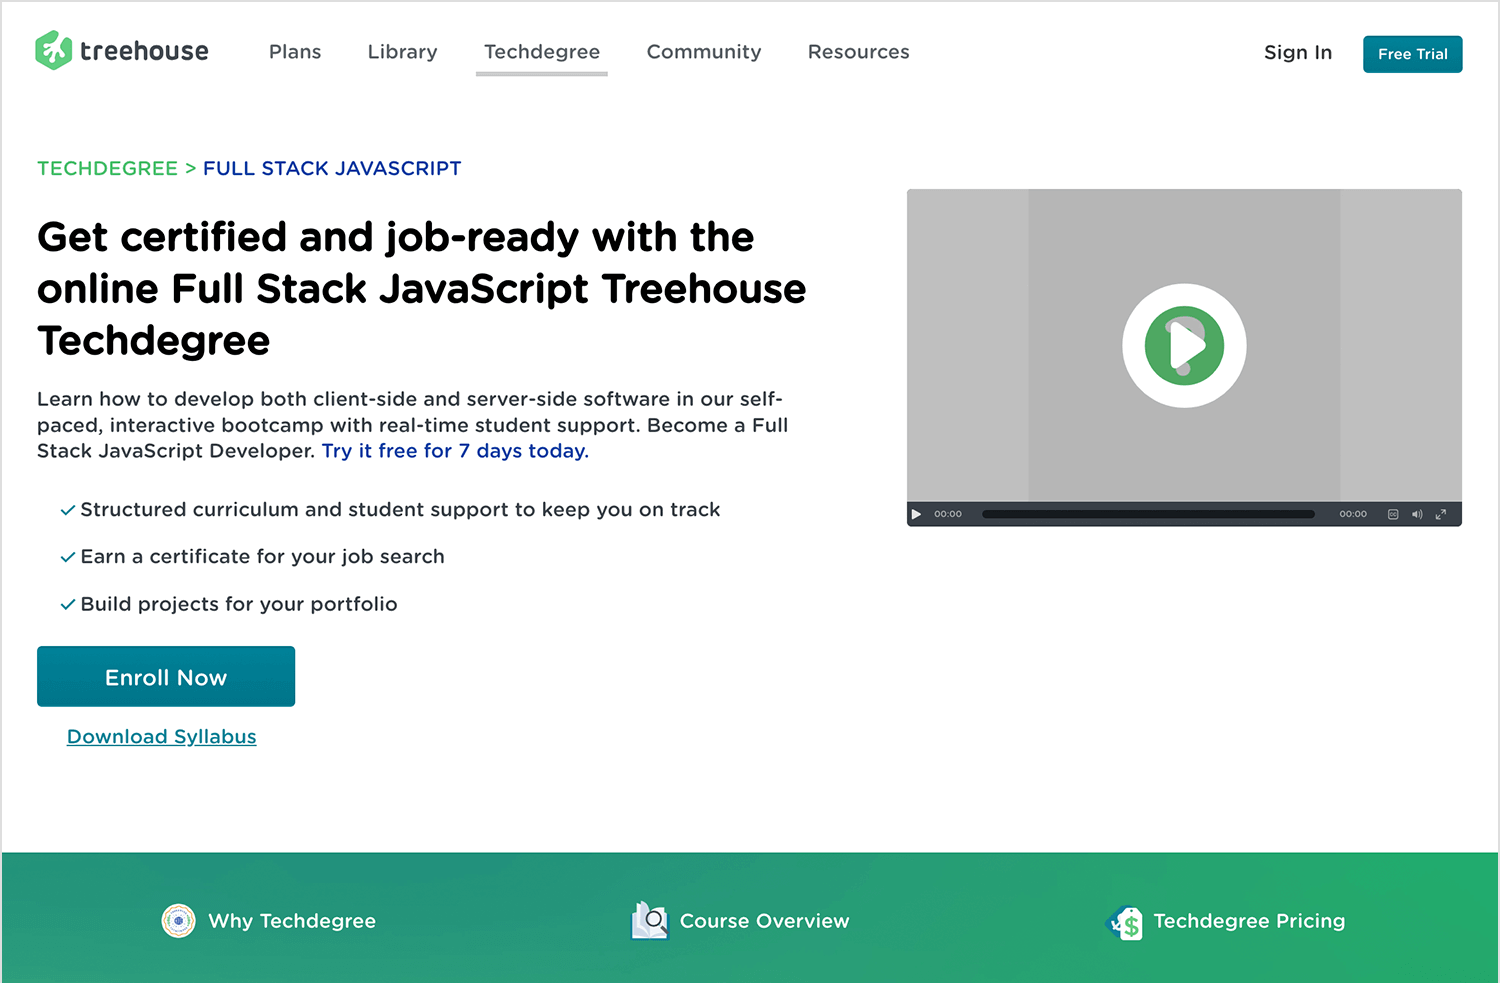
Task: Open the Community menu item
Action: point(704,52)
